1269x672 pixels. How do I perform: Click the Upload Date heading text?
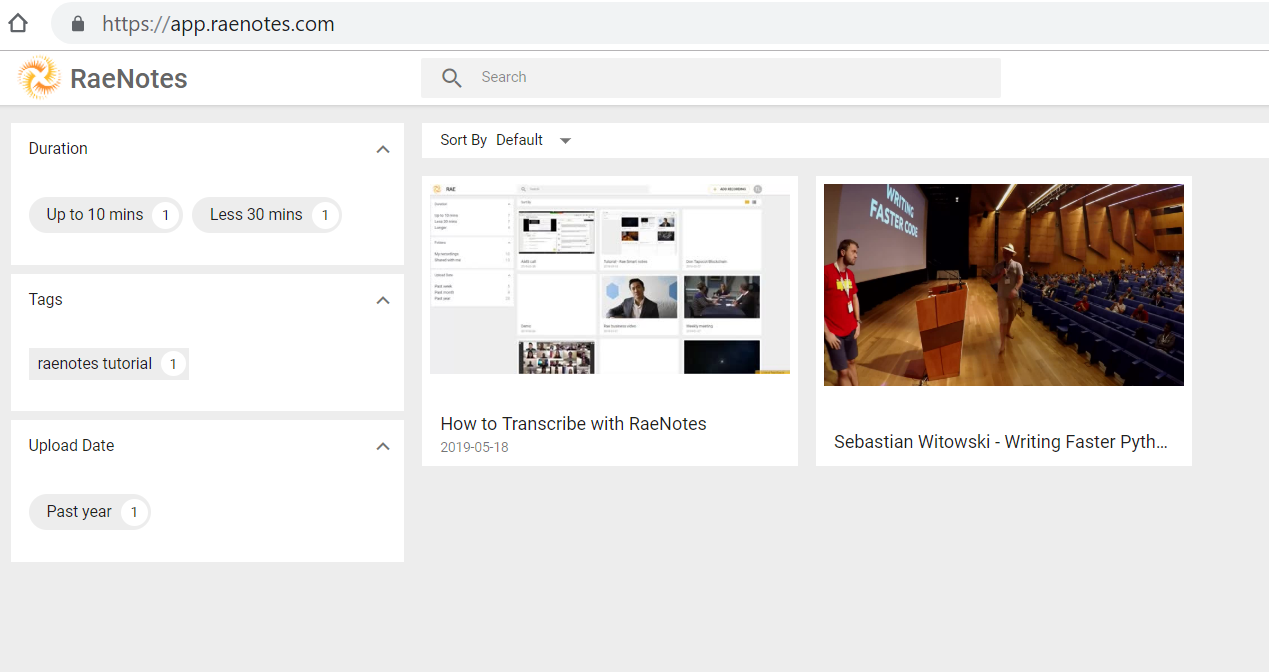[72, 446]
